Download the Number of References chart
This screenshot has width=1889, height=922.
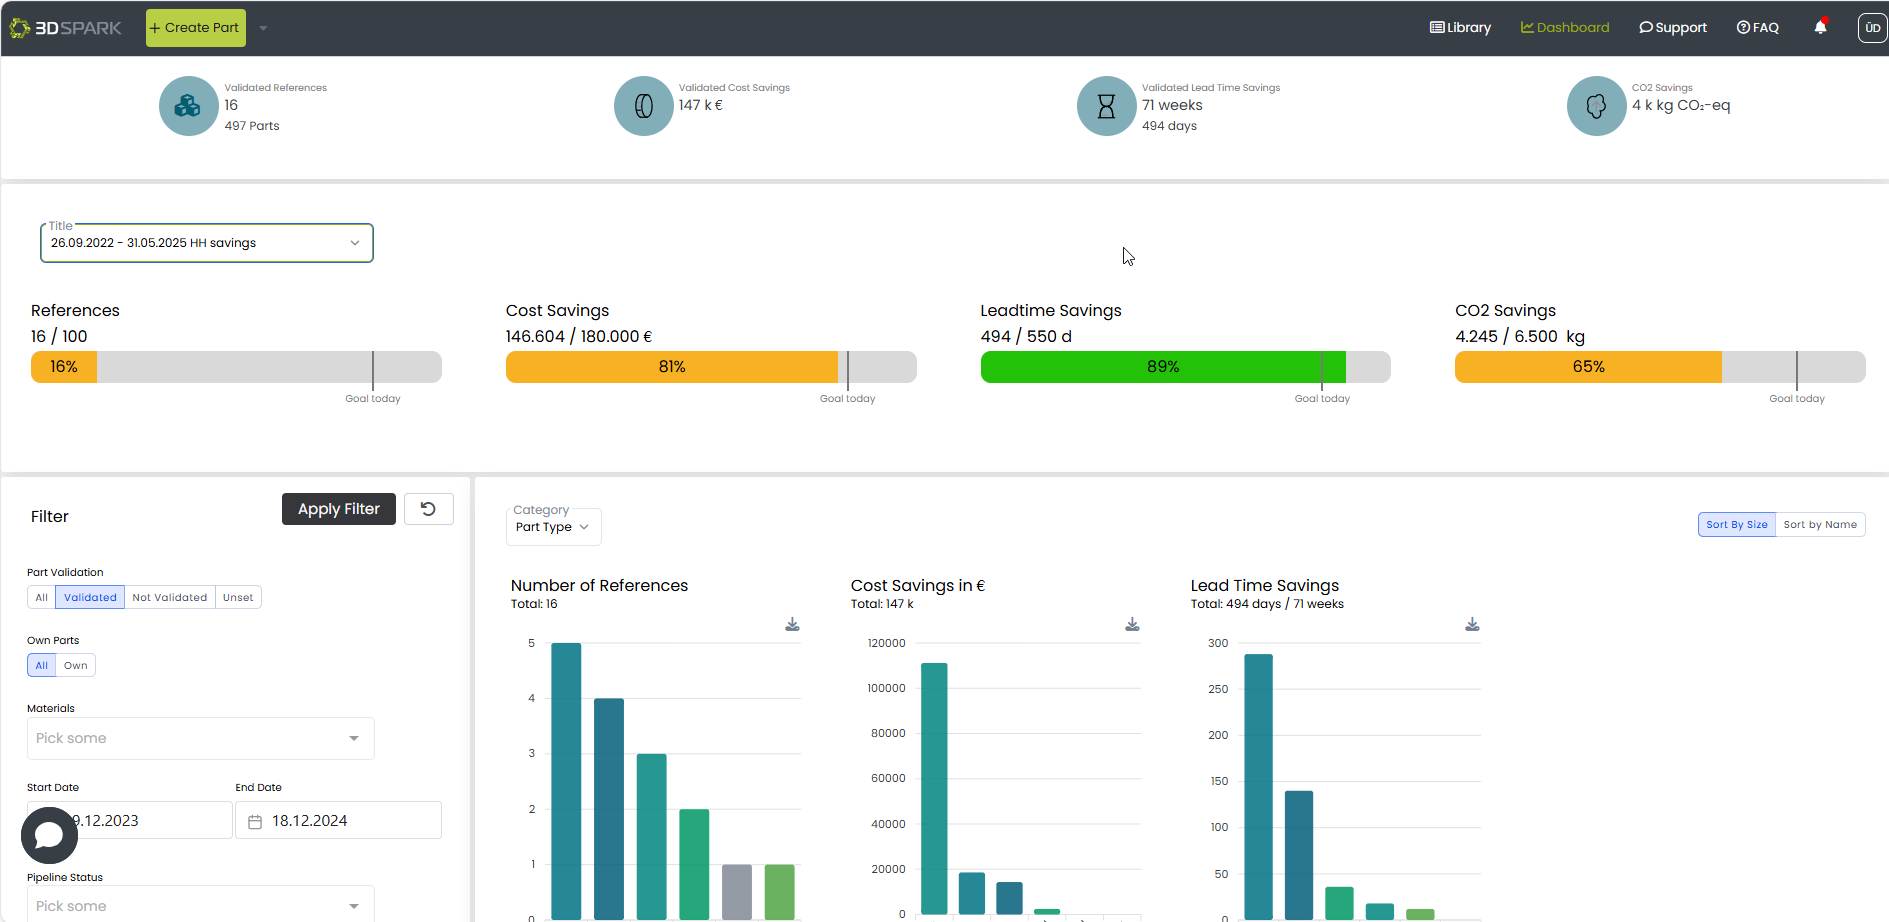[792, 625]
